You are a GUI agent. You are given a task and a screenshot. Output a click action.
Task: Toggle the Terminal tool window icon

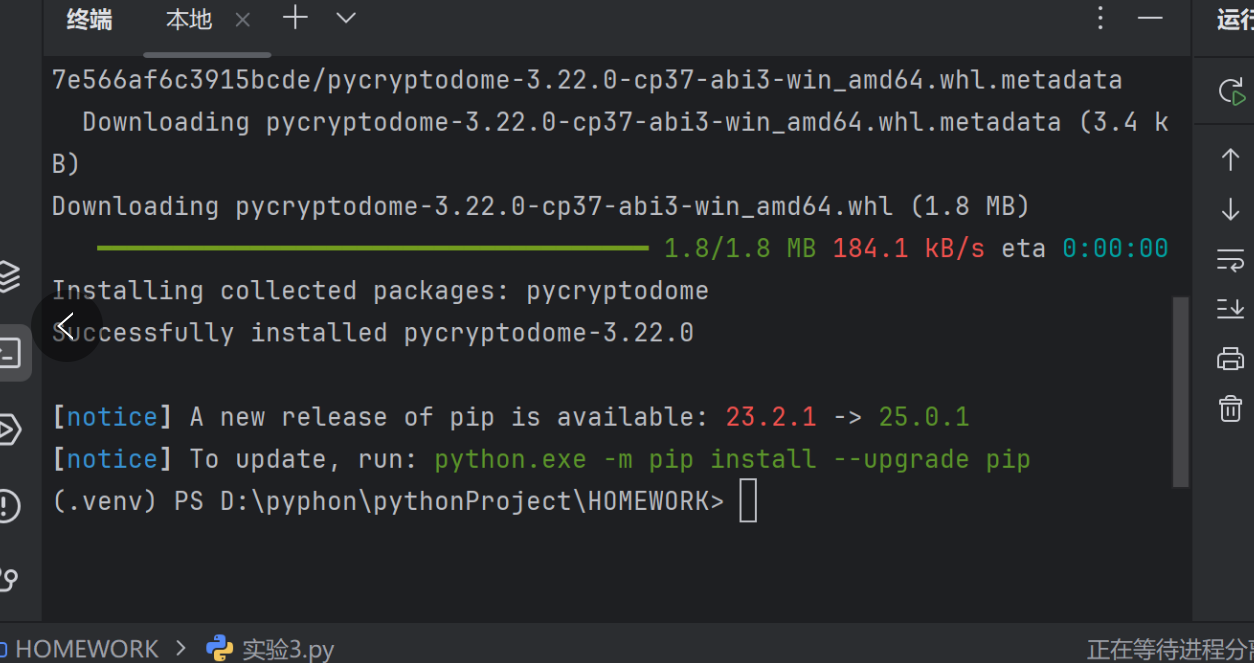click(10, 352)
